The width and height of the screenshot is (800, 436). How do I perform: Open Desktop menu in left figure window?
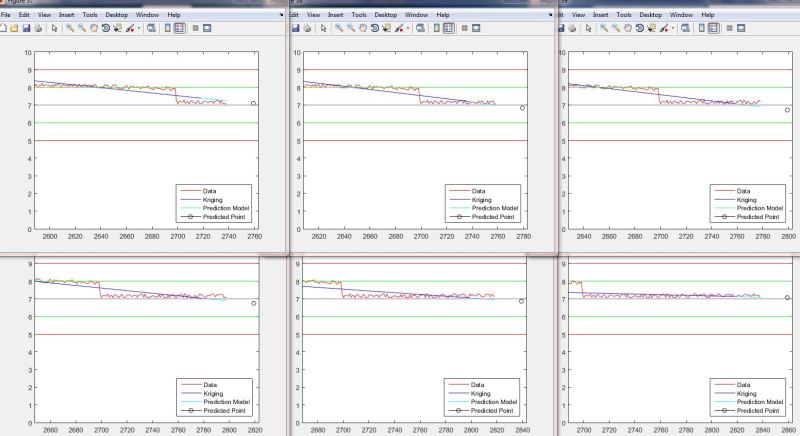[116, 15]
